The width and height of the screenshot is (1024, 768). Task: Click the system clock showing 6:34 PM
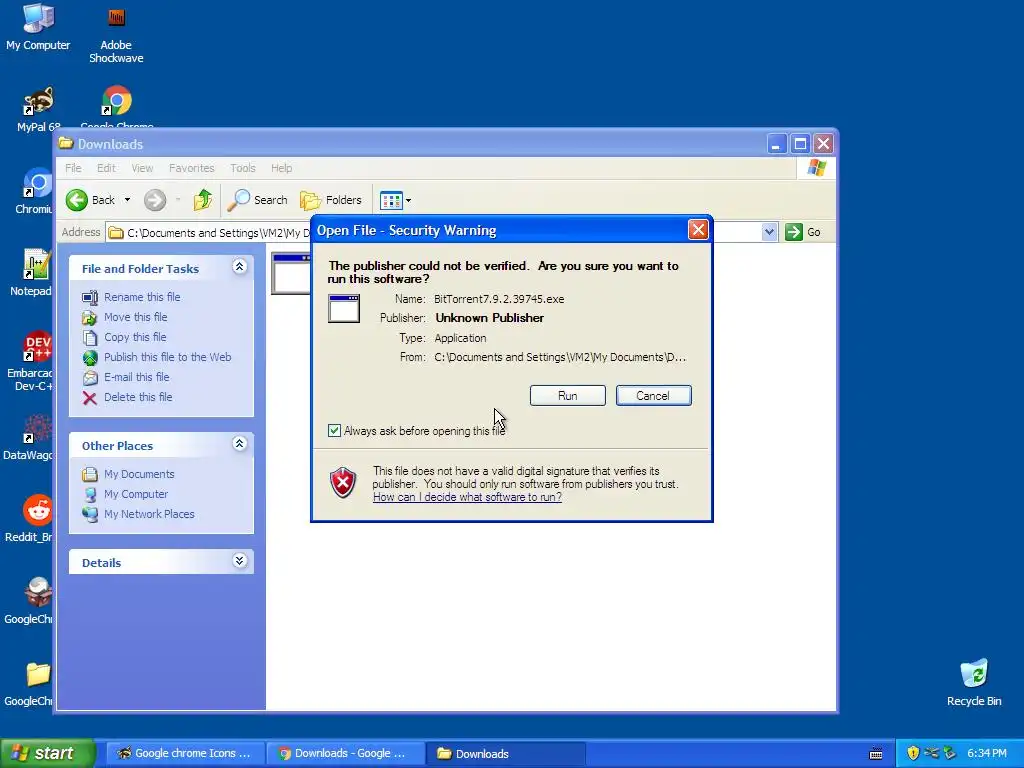(x=987, y=753)
